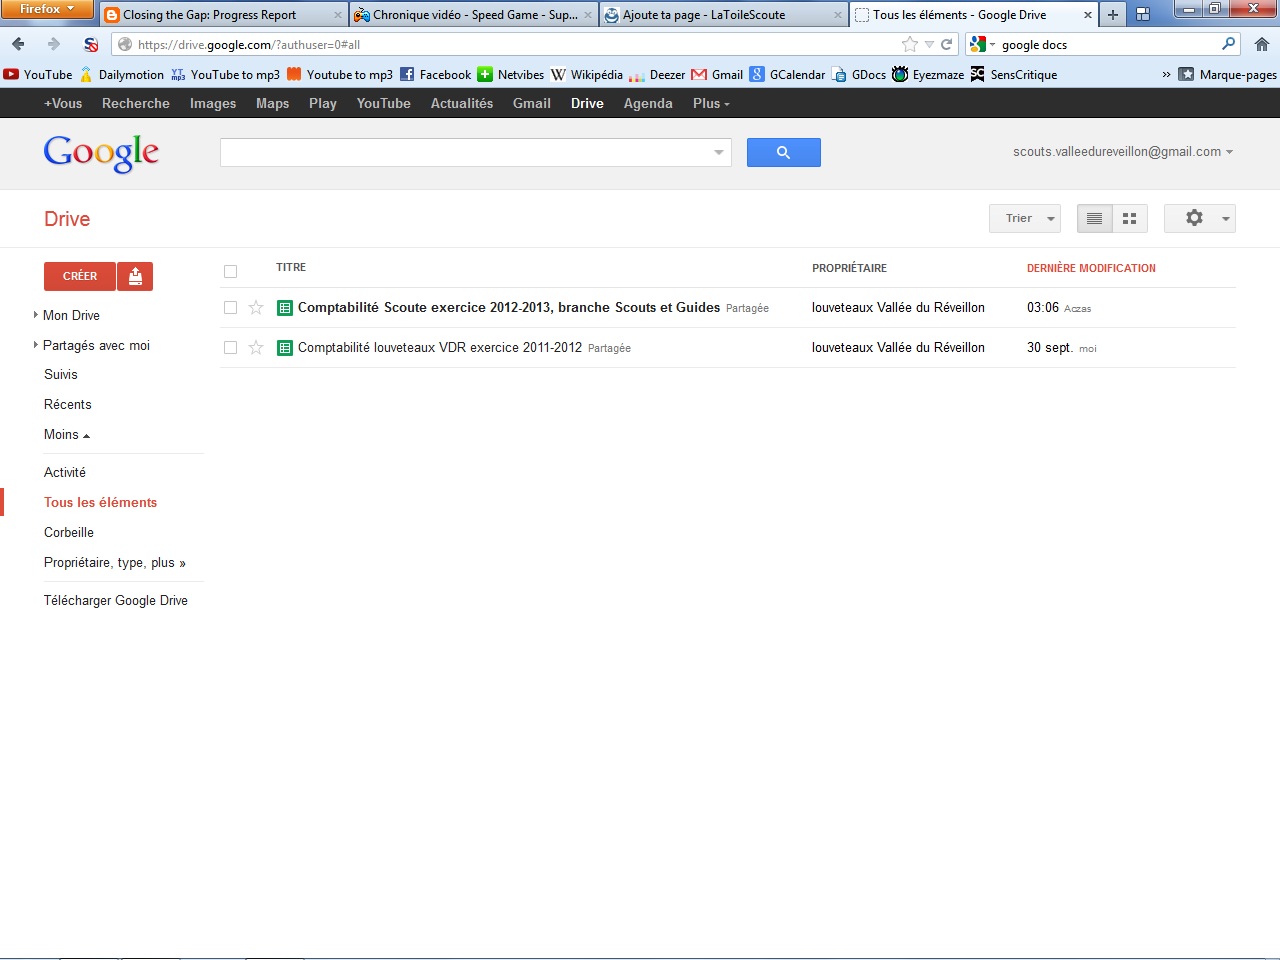This screenshot has height=960, width=1280.
Task: Check the Comptabilité Scoute 2012-2013 checkbox
Action: click(x=230, y=308)
